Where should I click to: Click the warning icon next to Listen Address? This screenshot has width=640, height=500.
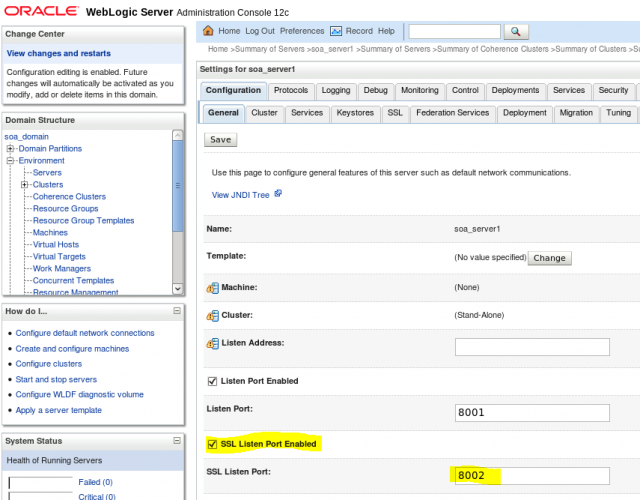coord(212,343)
